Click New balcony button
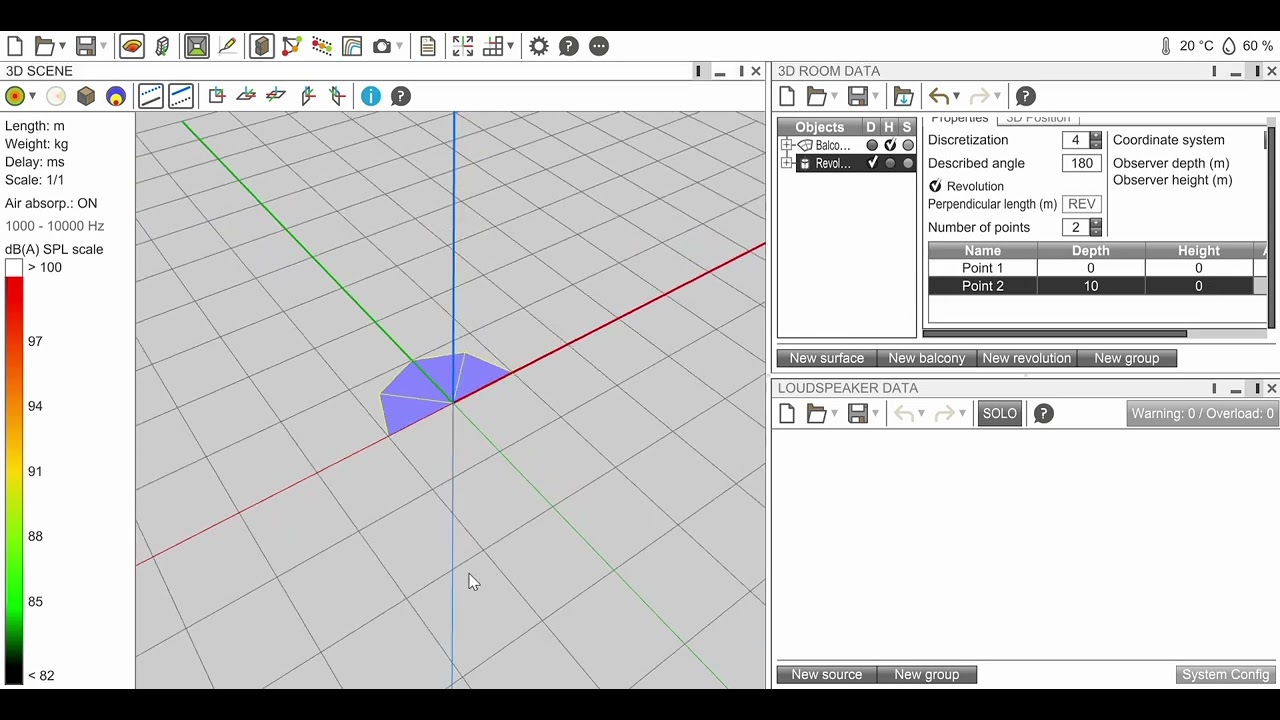The width and height of the screenshot is (1280, 720). pos(927,358)
